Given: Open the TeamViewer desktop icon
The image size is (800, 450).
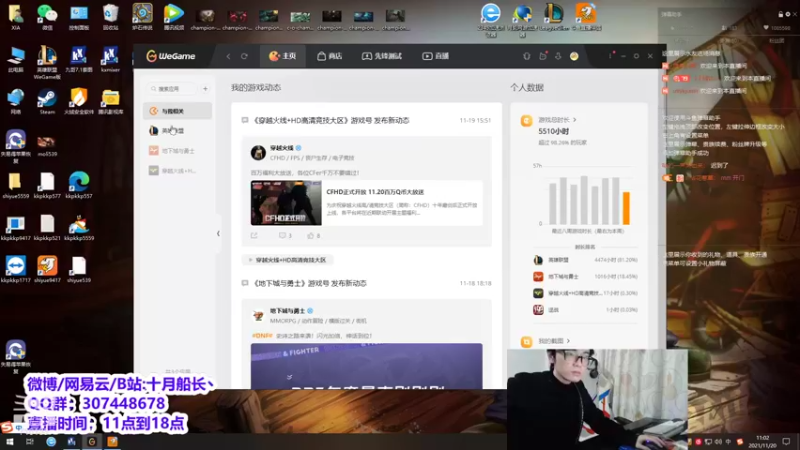Looking at the screenshot, I should pyautogui.click(x=15, y=269).
